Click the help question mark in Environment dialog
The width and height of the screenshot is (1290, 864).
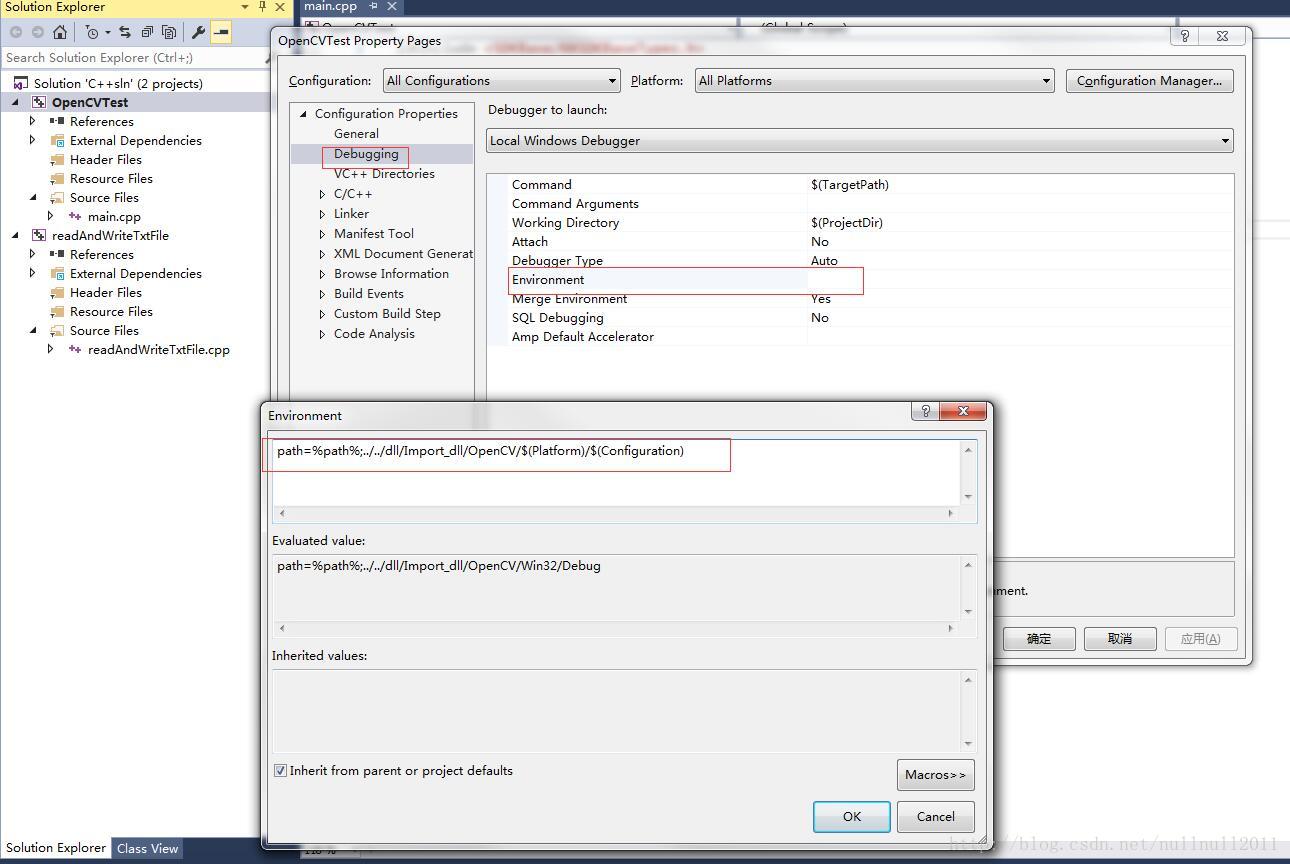925,411
